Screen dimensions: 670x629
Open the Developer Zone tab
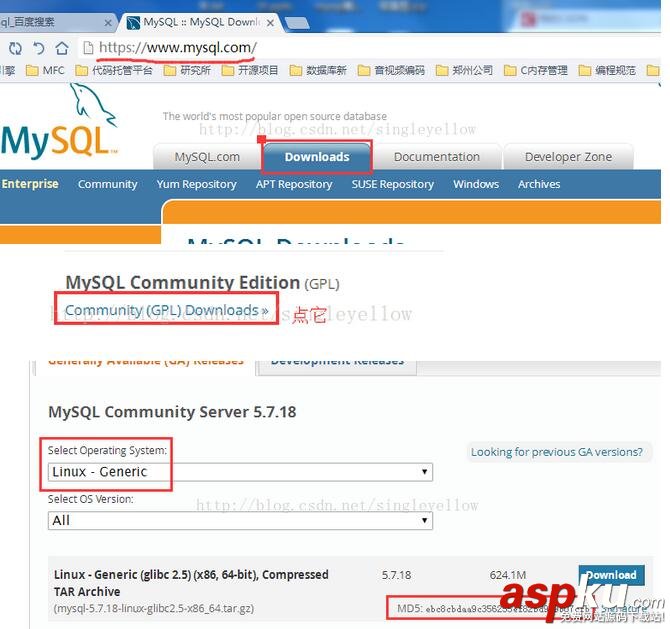click(568, 157)
